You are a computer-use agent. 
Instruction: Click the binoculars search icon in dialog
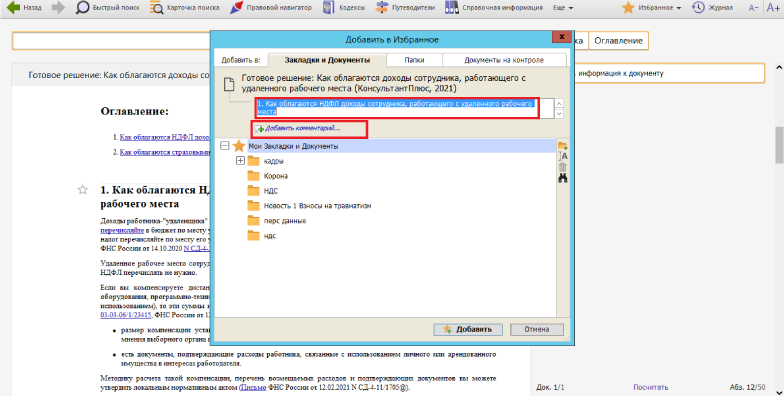562,178
